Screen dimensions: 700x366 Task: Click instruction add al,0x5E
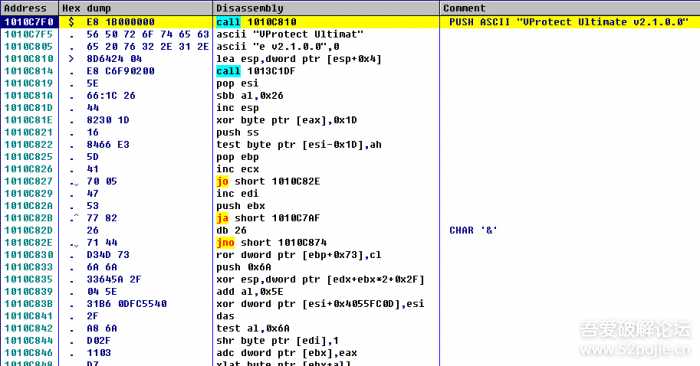click(250, 292)
